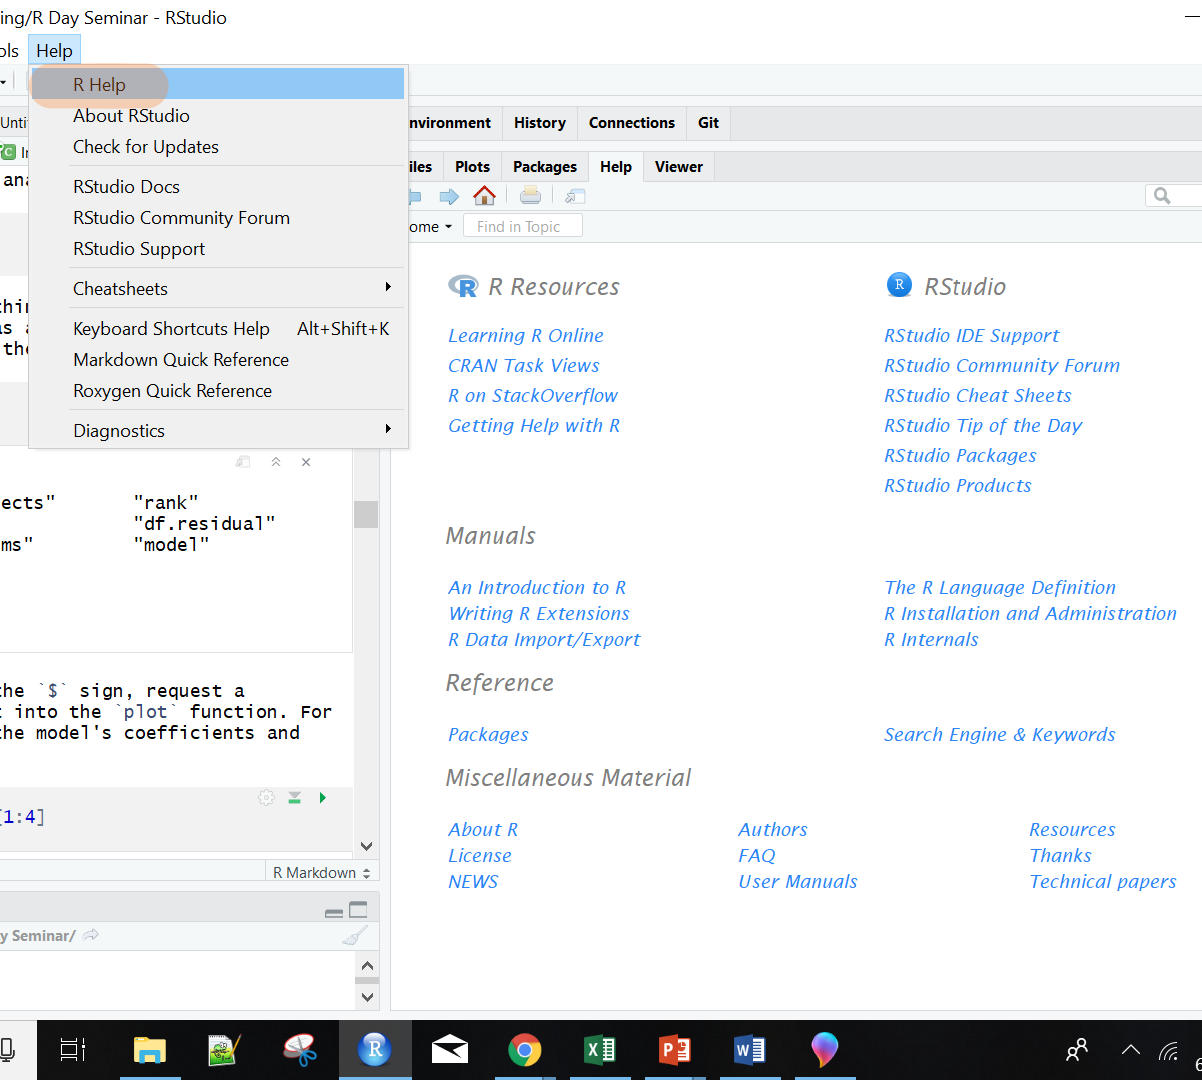Open RStudio Docs menu entry
Image resolution: width=1202 pixels, height=1080 pixels.
pos(218,186)
